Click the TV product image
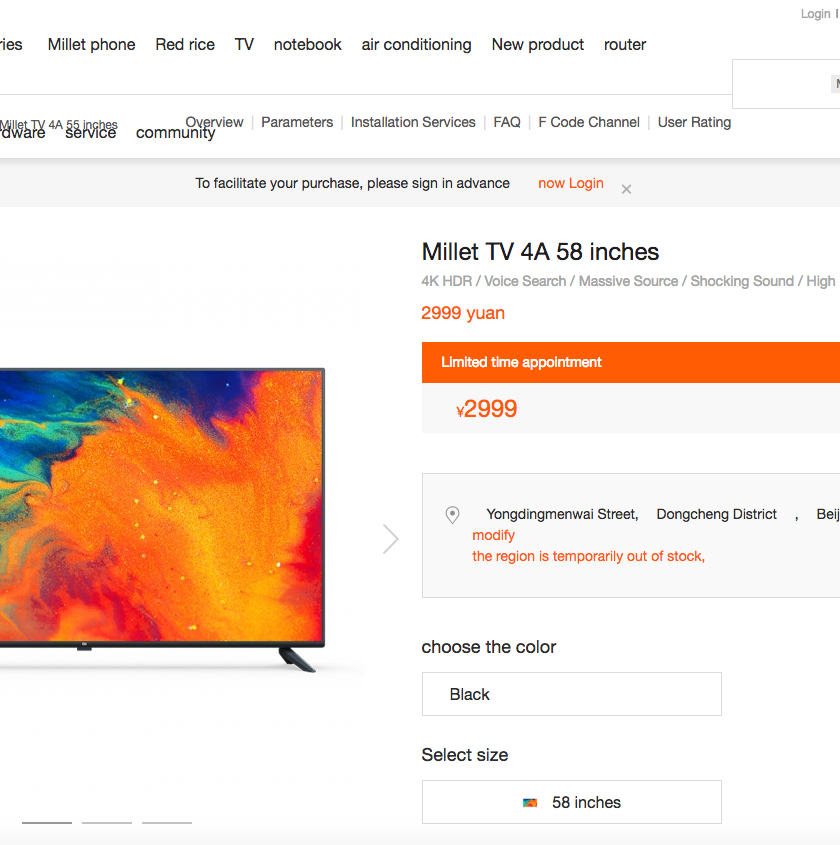The height and width of the screenshot is (845, 840). coord(162,517)
